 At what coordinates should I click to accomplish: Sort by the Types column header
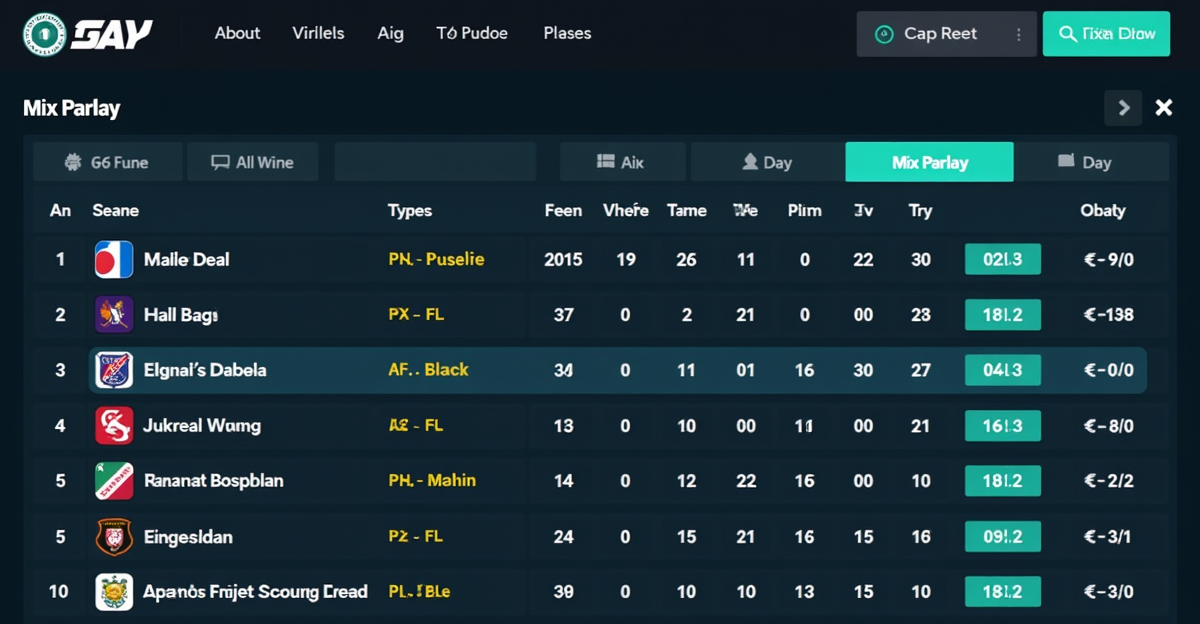click(410, 210)
